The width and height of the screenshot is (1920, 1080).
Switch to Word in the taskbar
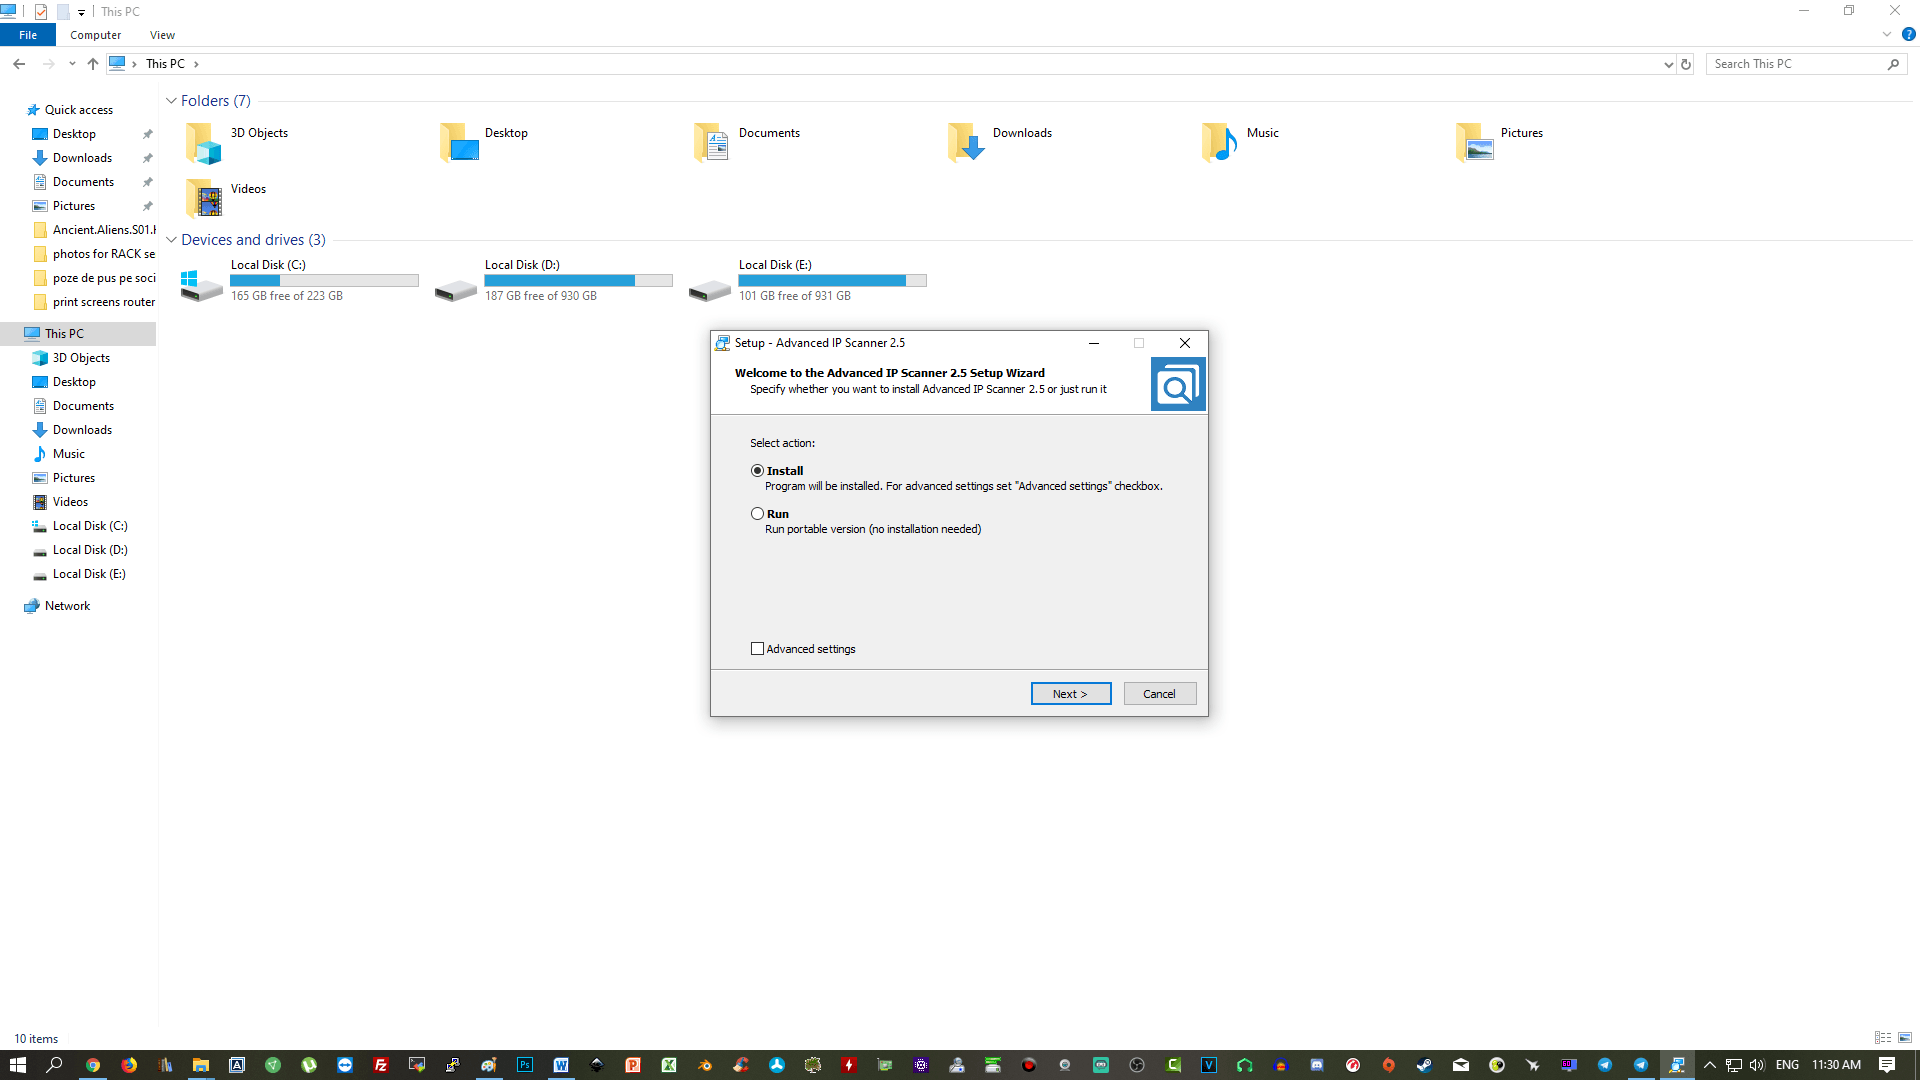click(561, 1065)
